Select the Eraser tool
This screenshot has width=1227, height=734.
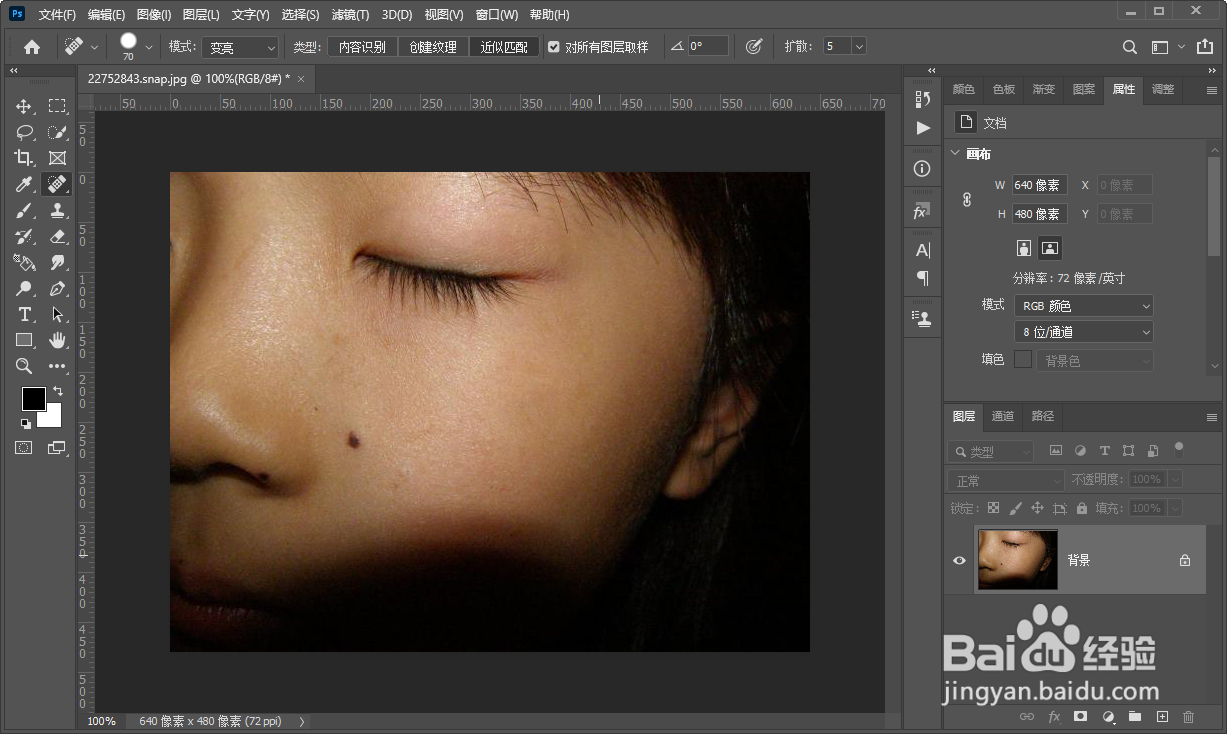pos(57,236)
